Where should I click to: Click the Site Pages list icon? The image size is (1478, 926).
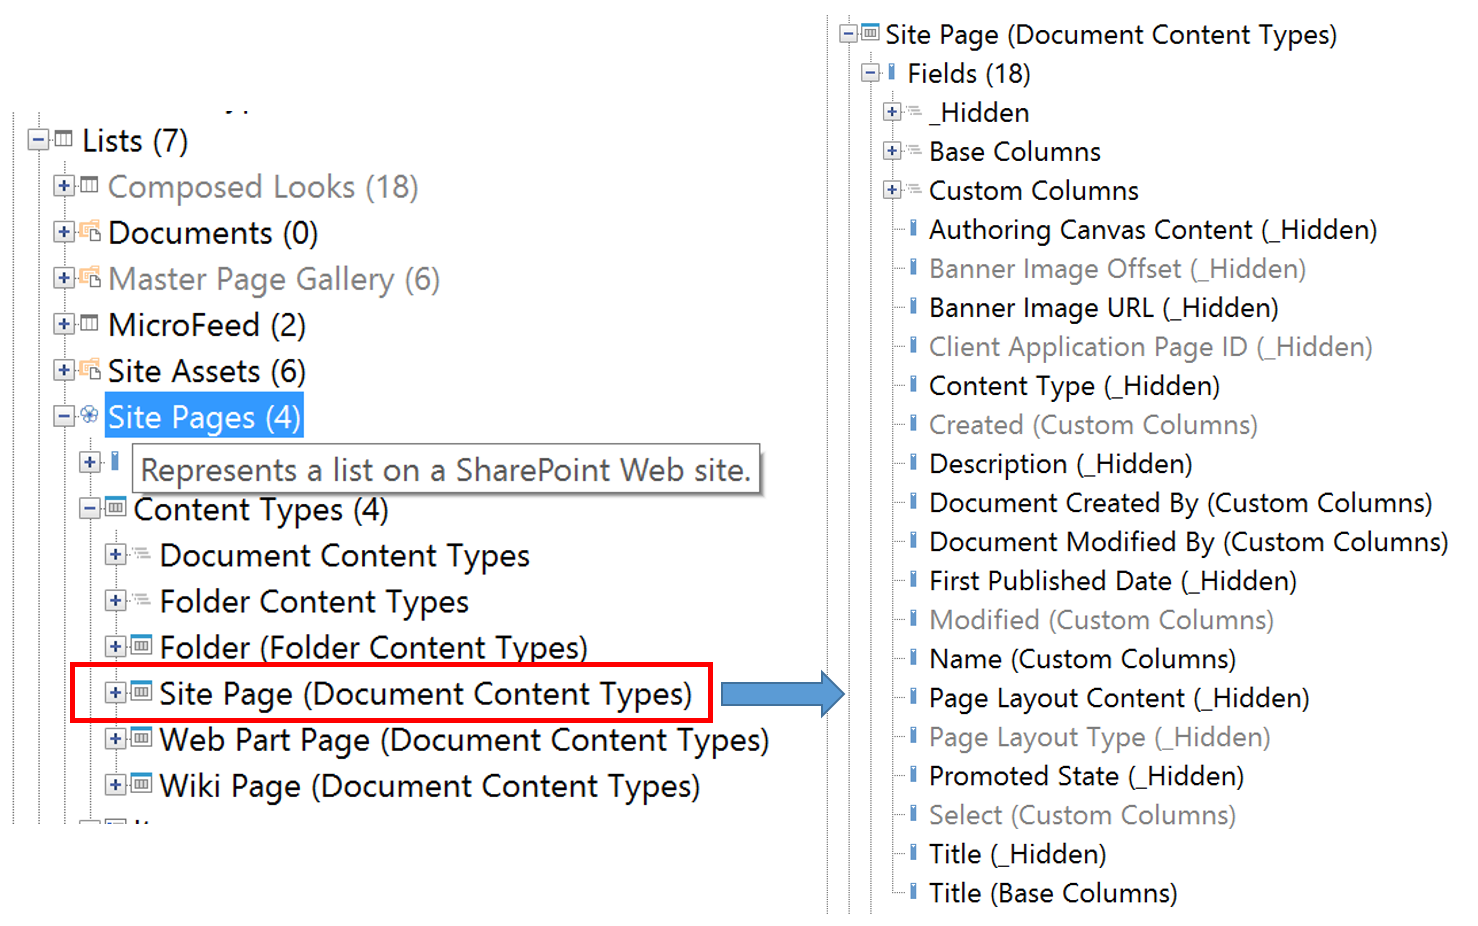point(89,415)
